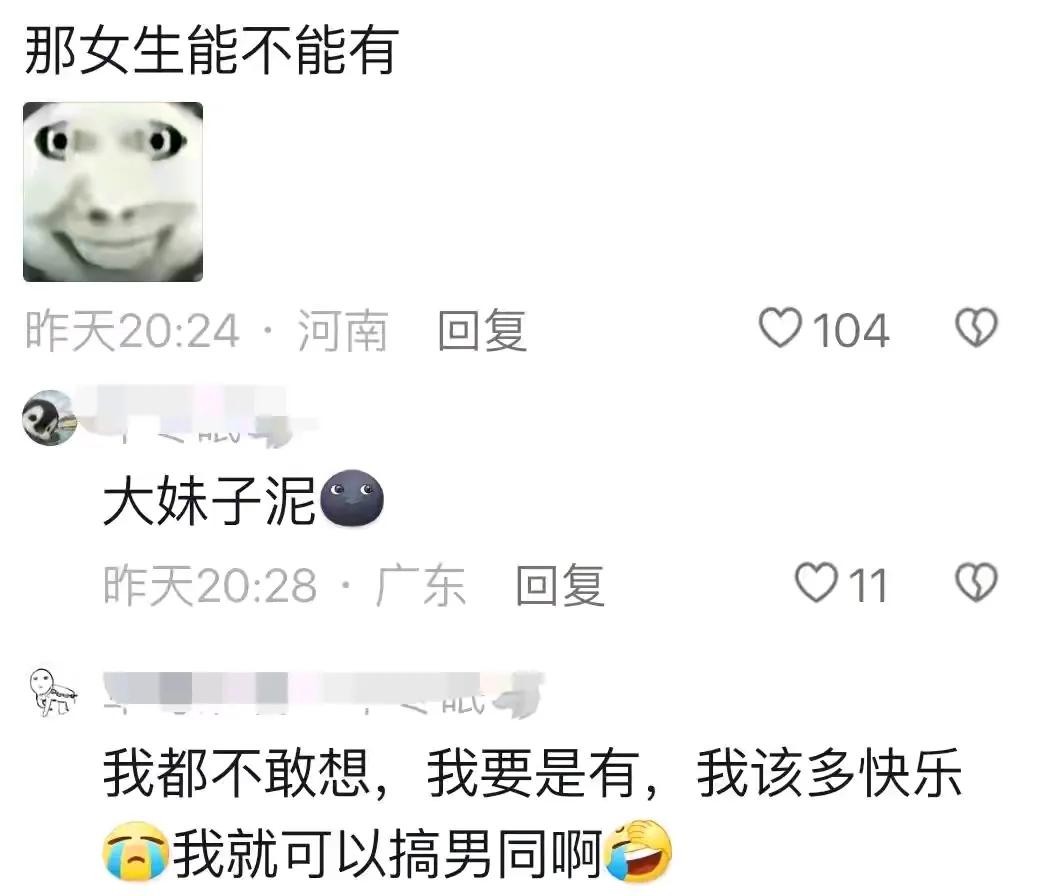The width and height of the screenshot is (1054, 896).
Task: Select the reply text 大妹子泥
Action: [x=210, y=501]
